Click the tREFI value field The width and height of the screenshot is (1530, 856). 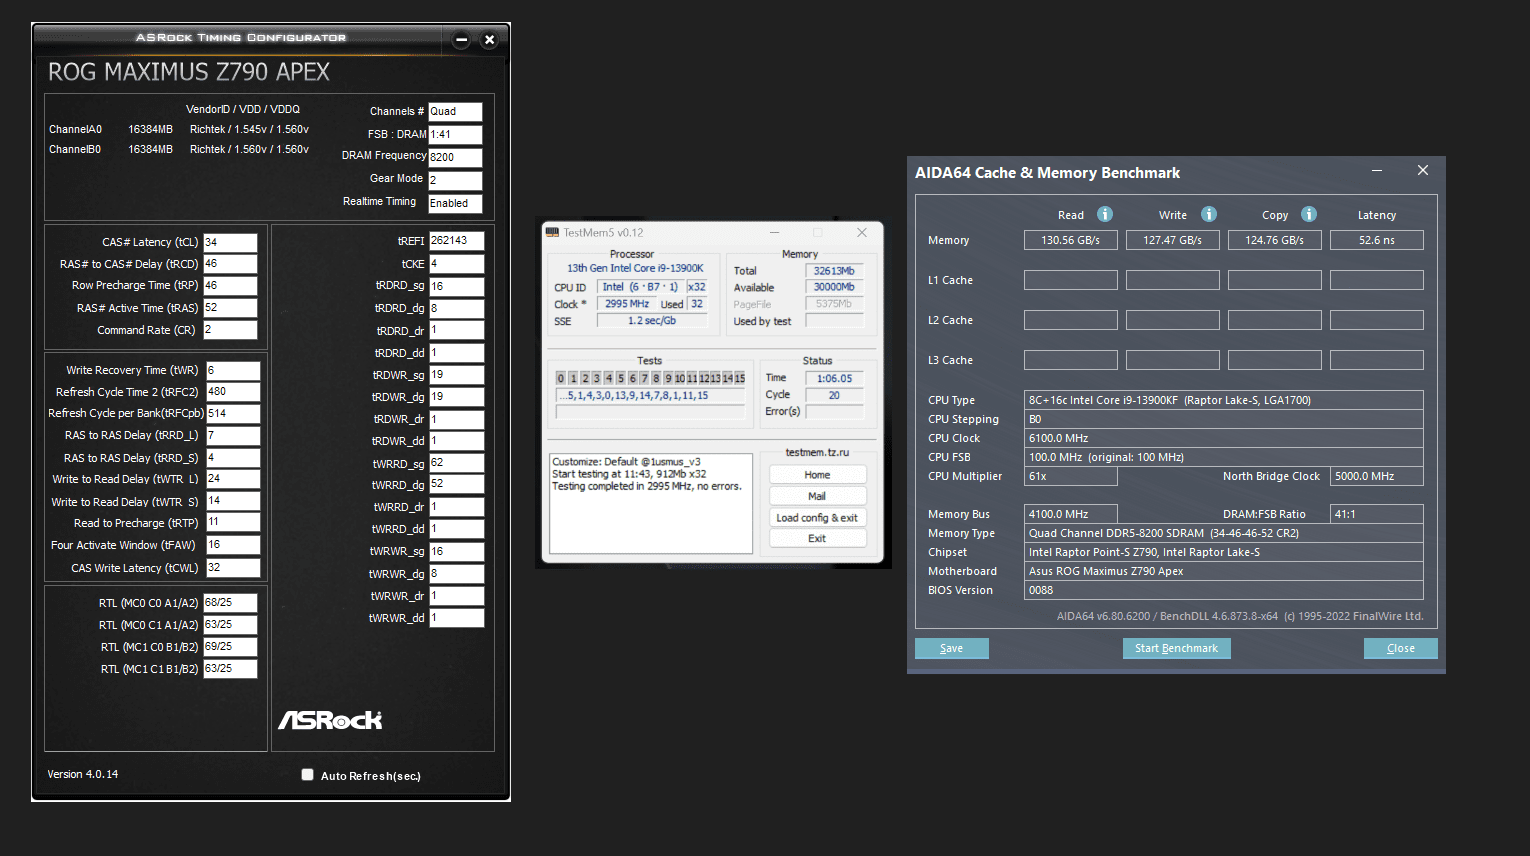click(x=457, y=241)
